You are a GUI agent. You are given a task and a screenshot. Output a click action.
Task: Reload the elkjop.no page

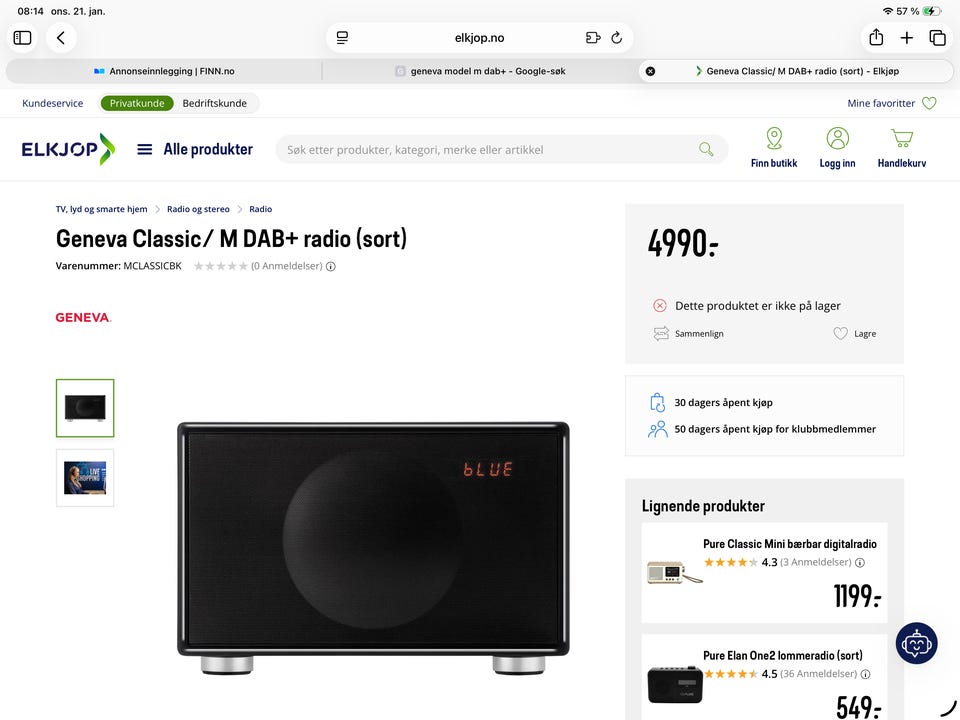pyautogui.click(x=617, y=38)
